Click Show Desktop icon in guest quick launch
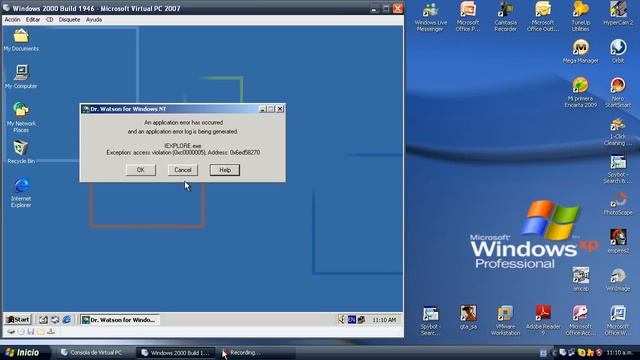Viewport: 640px width, 360px height. tap(43, 320)
